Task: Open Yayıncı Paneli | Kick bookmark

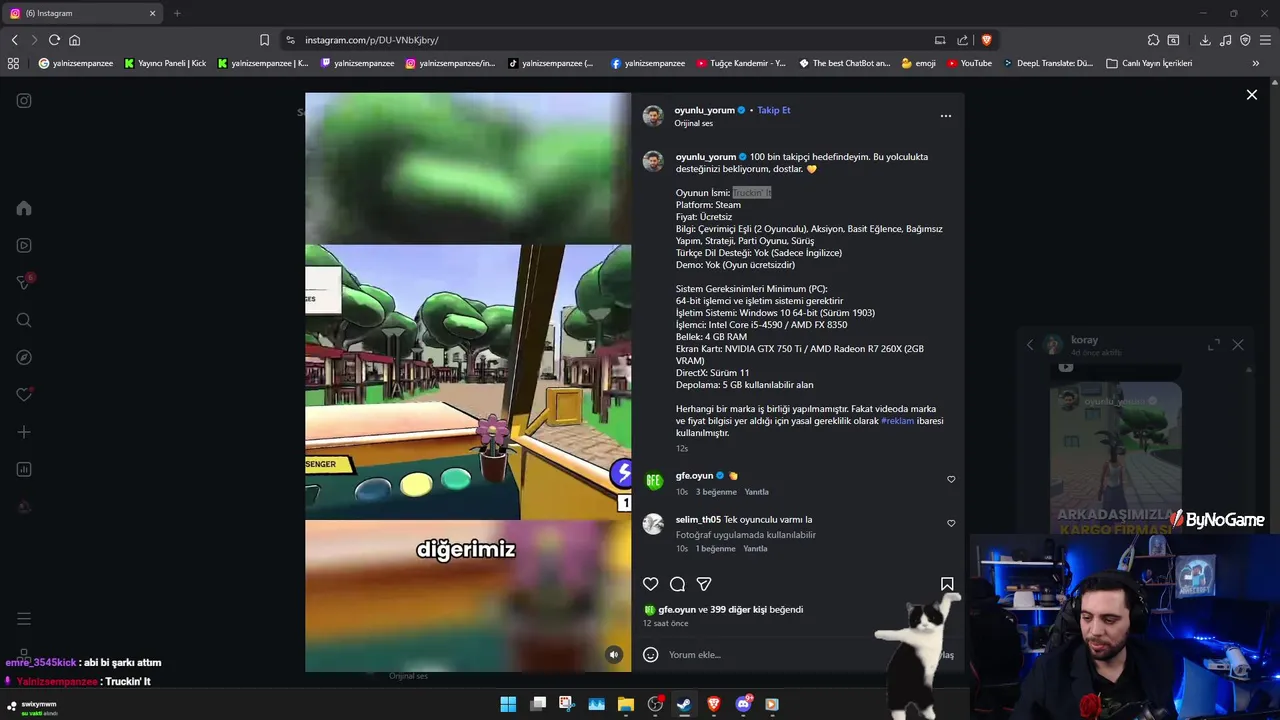Action: click(x=165, y=63)
